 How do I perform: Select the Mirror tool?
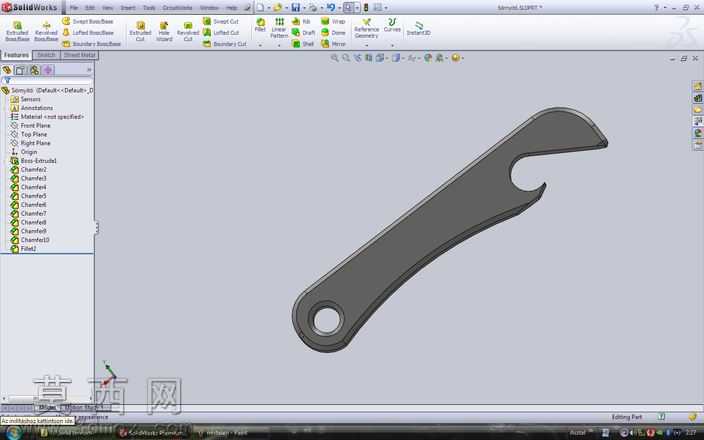pos(333,44)
